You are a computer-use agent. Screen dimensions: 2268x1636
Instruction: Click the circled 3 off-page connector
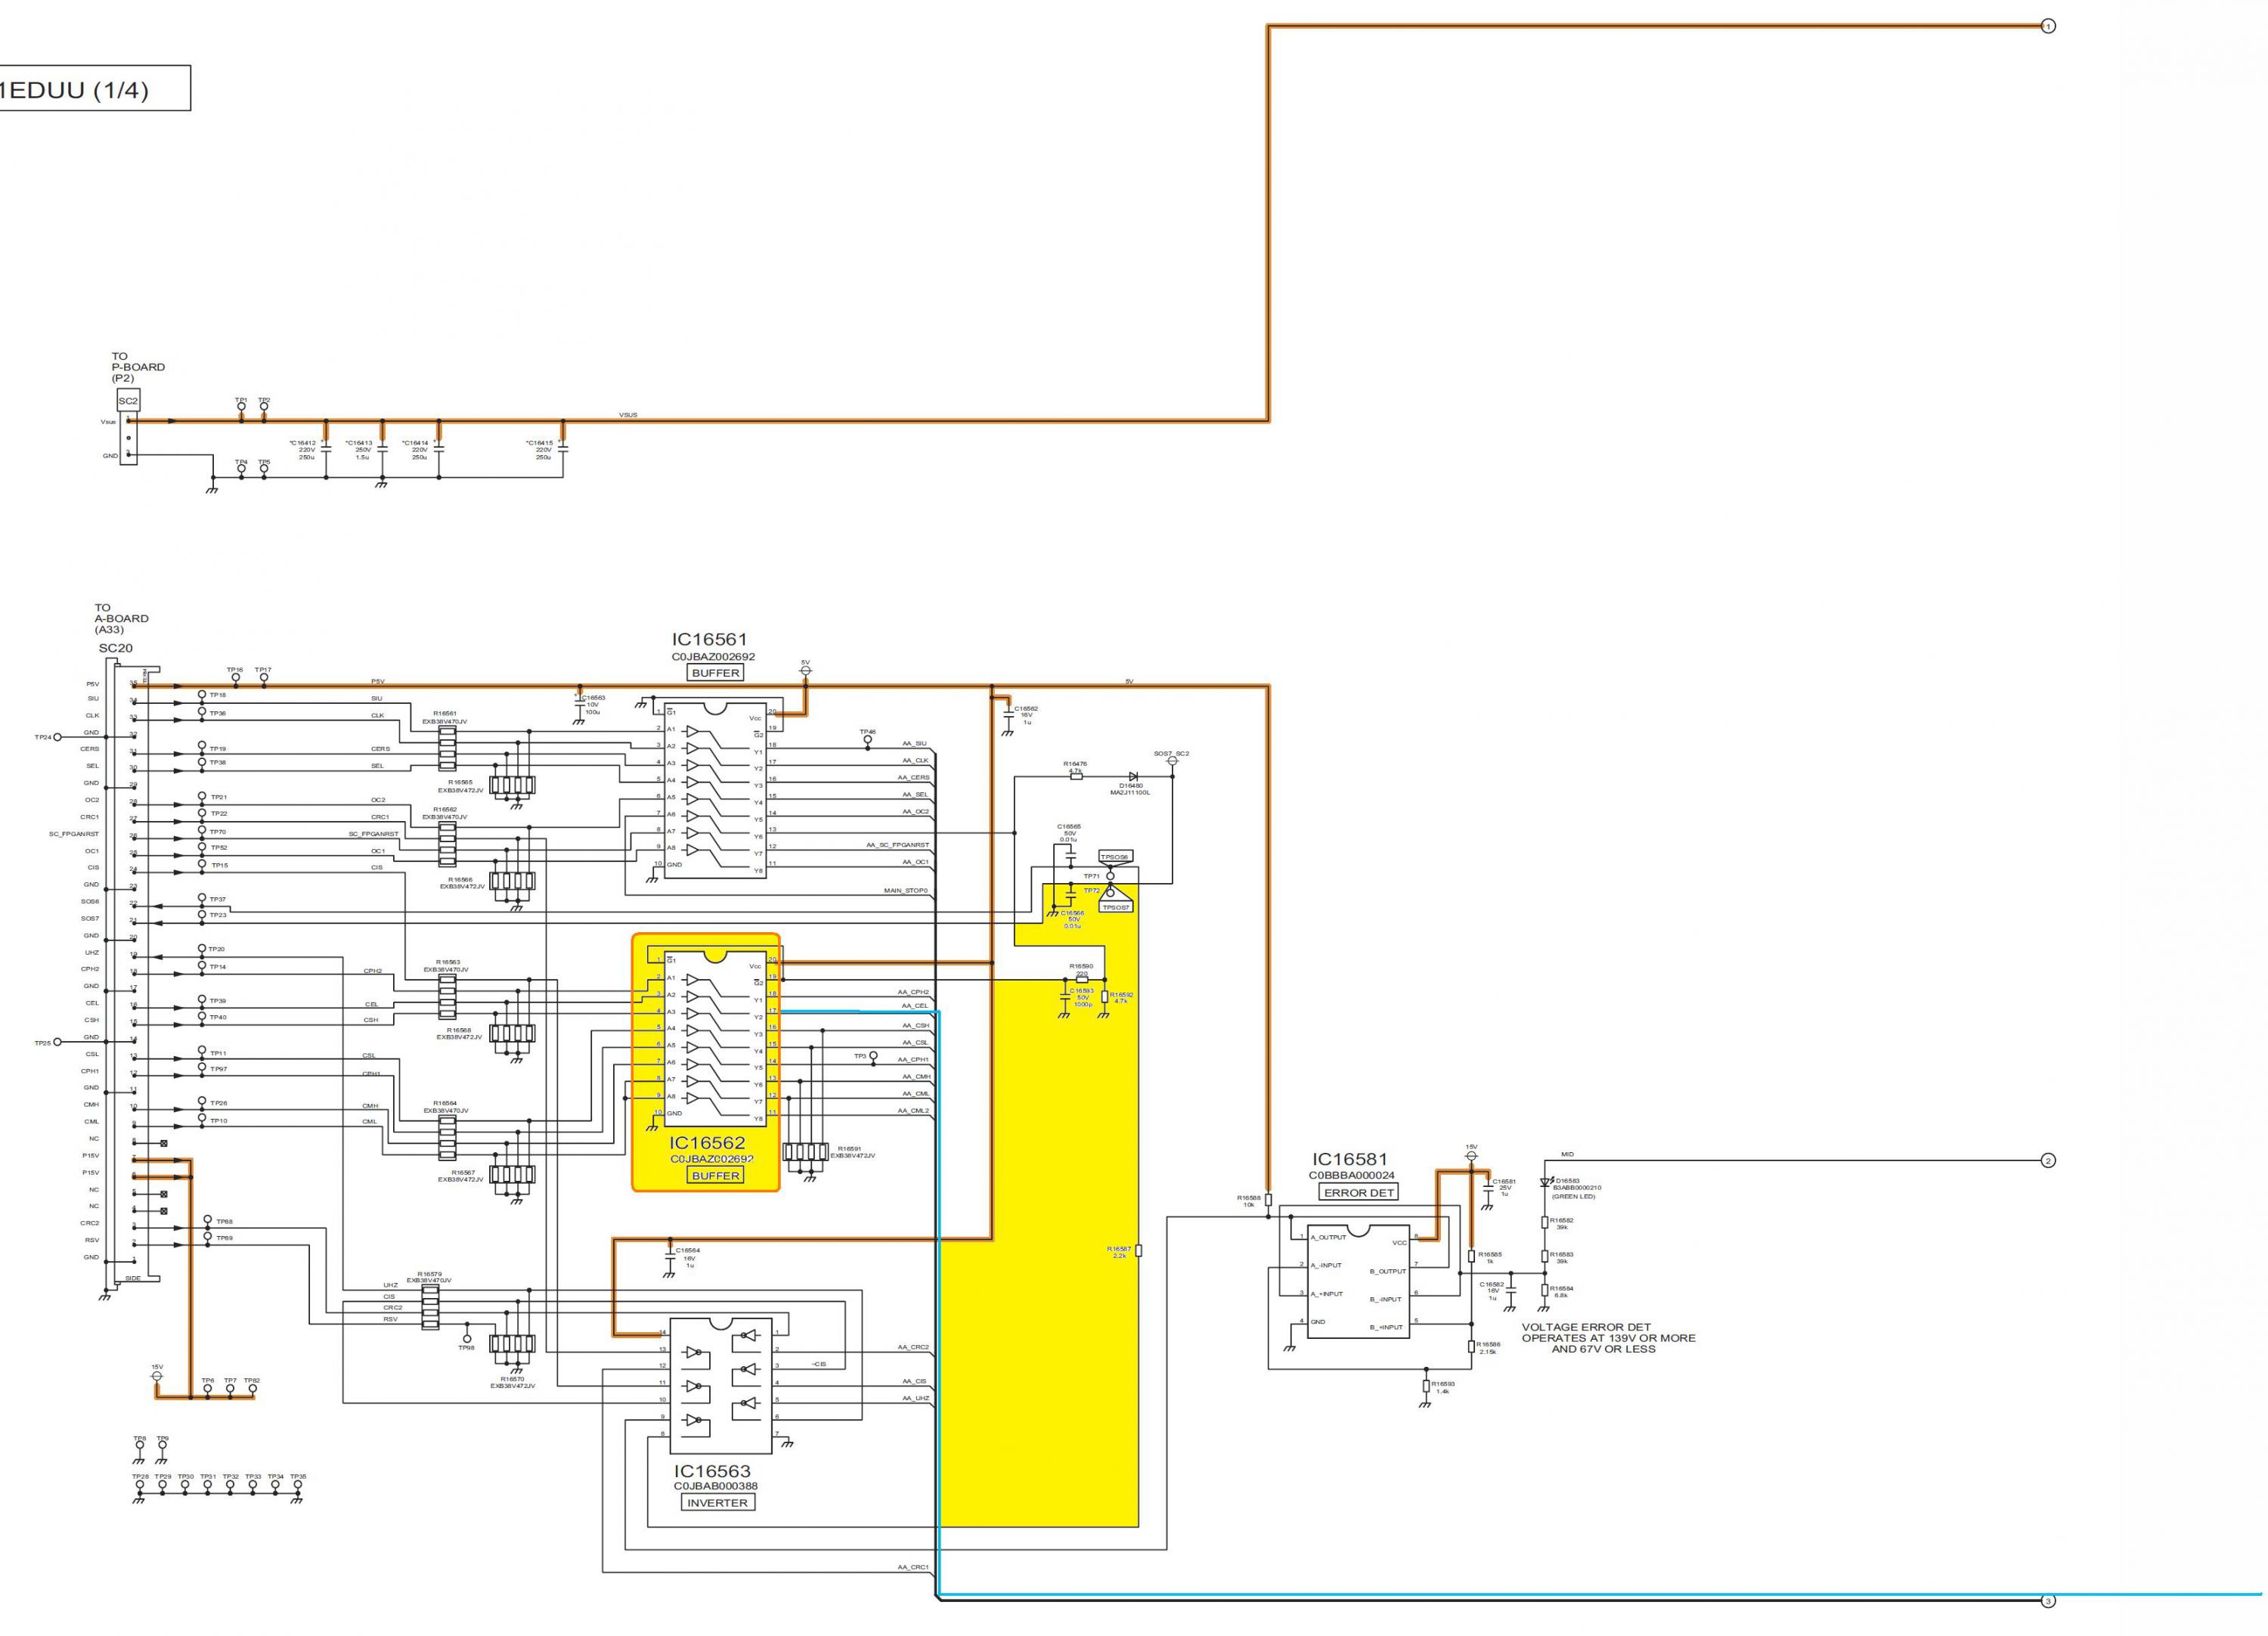[x=2047, y=1601]
